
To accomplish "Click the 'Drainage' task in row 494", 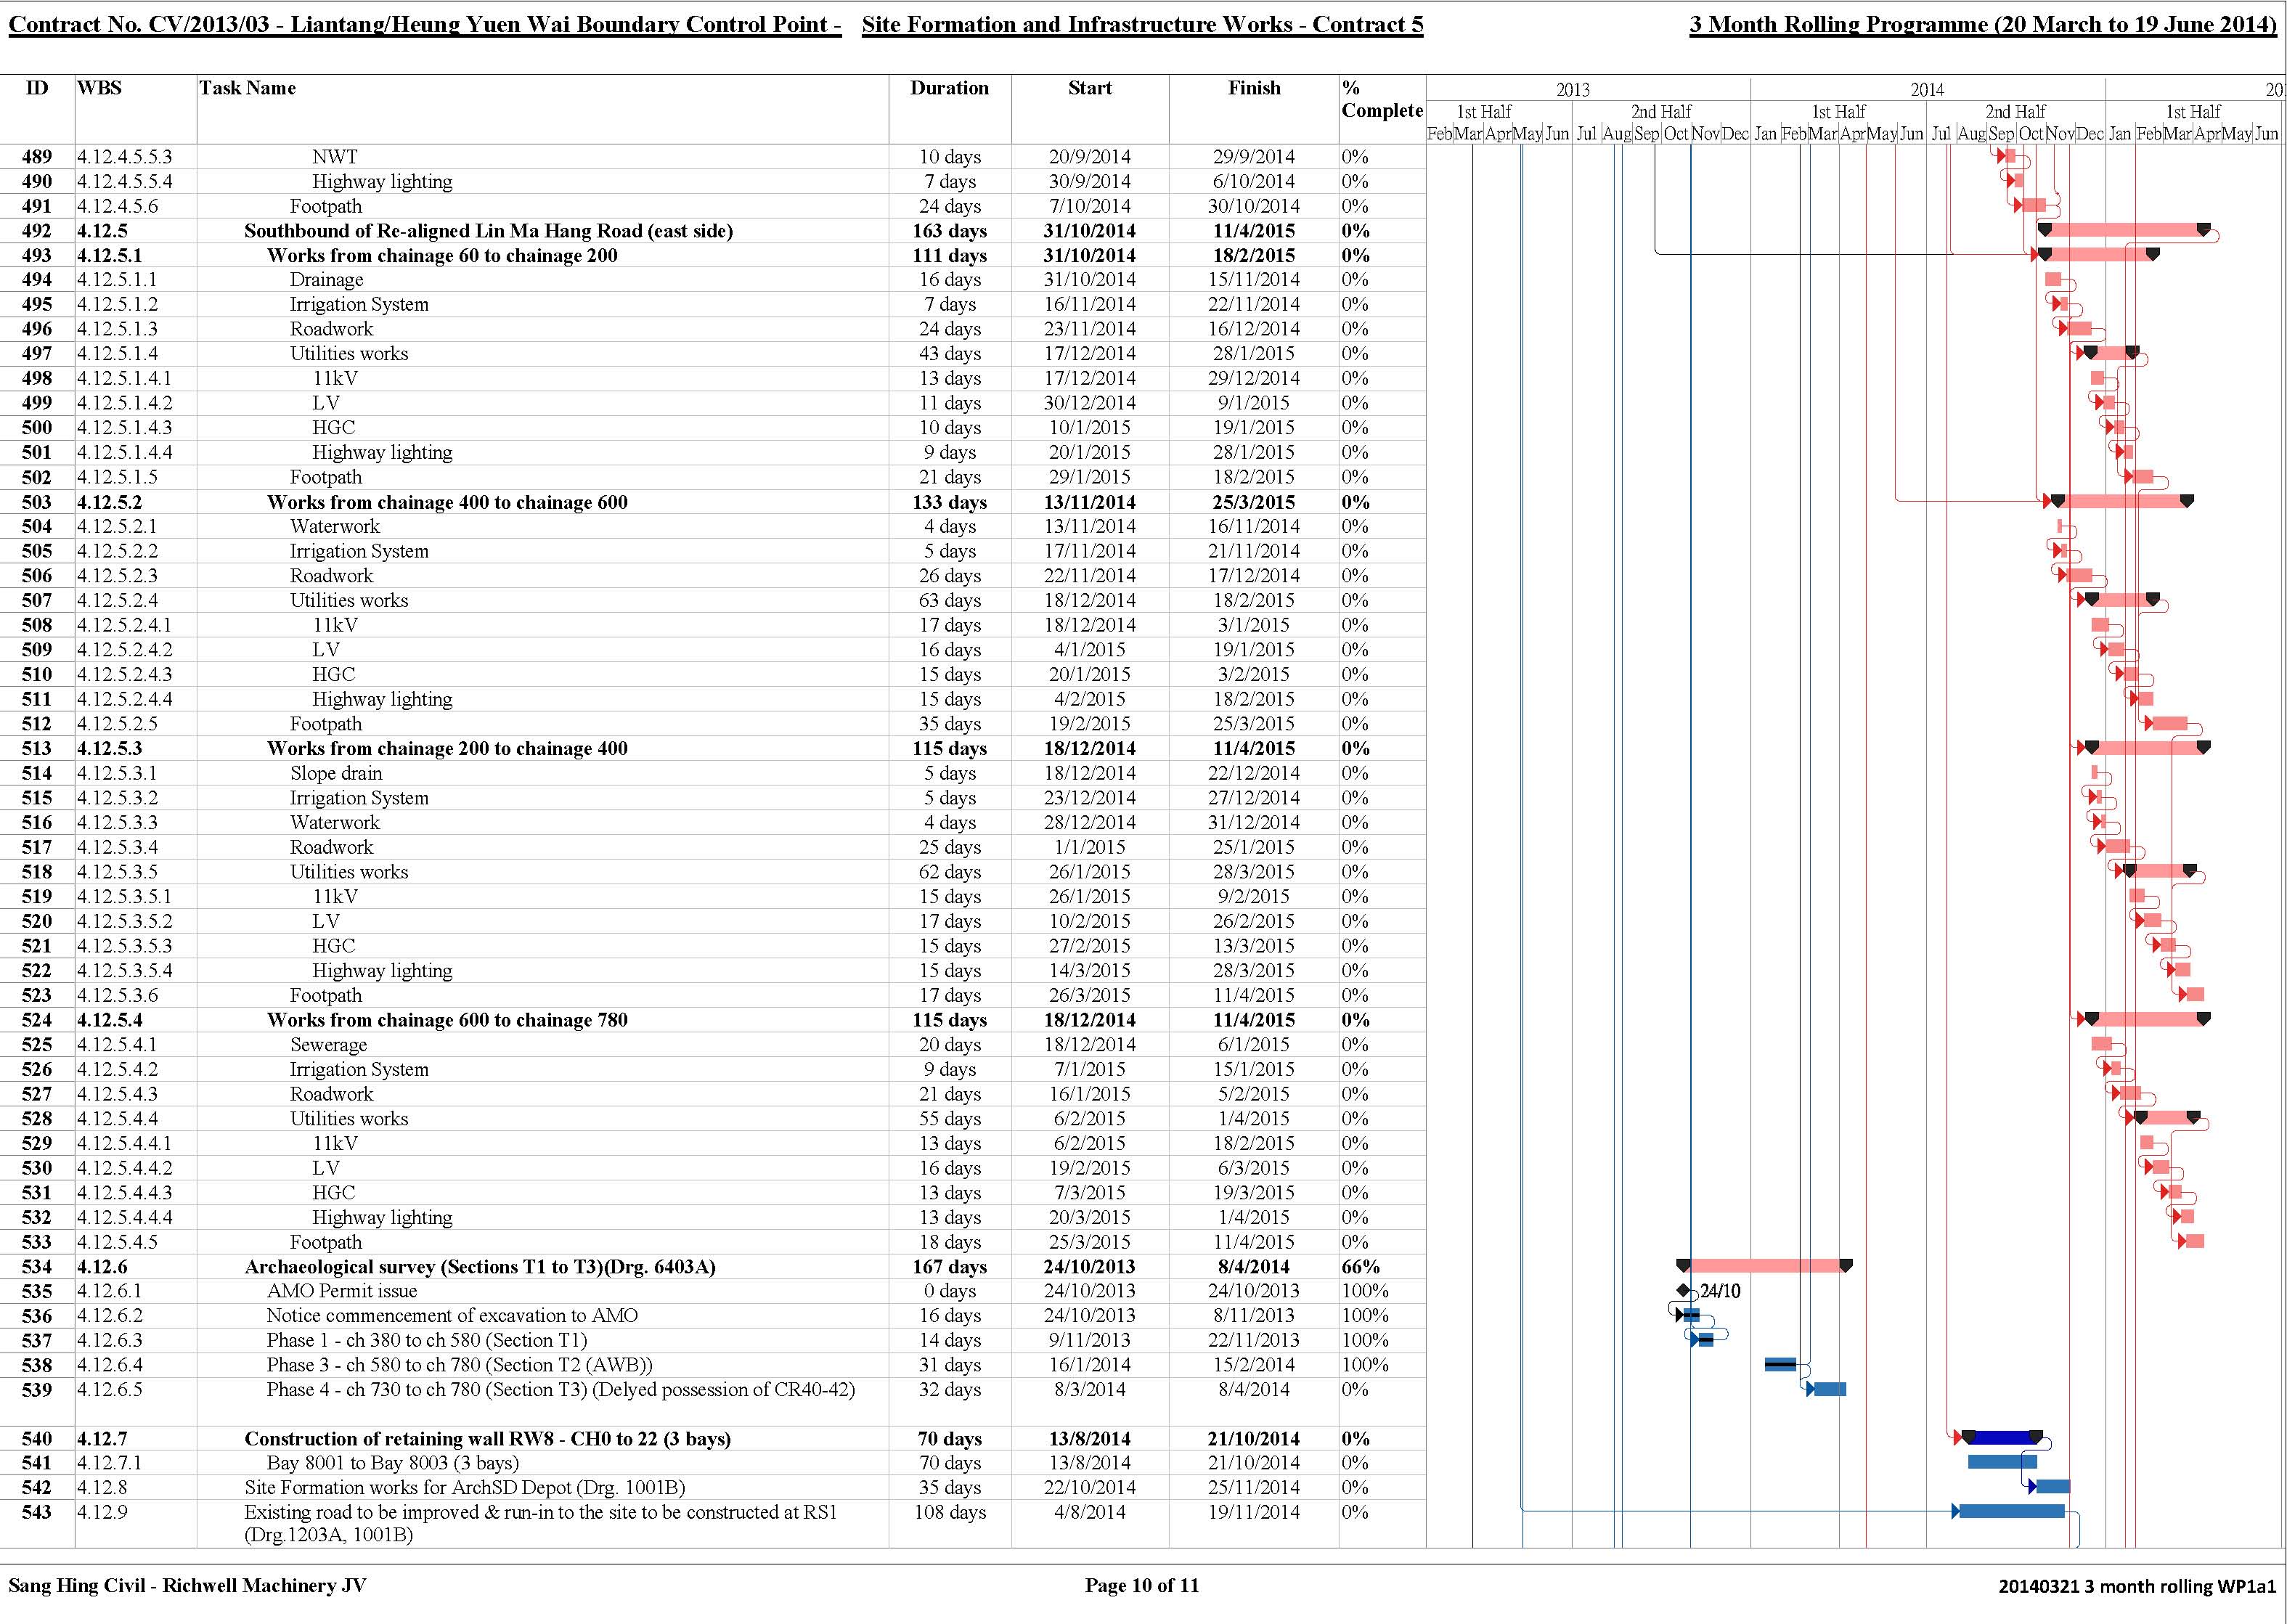I will pyautogui.click(x=327, y=280).
